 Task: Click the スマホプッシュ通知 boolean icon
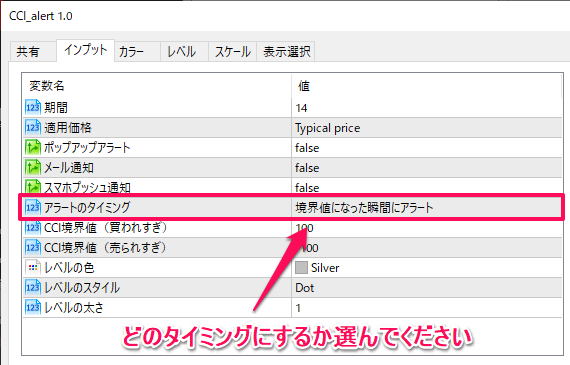tap(33, 186)
